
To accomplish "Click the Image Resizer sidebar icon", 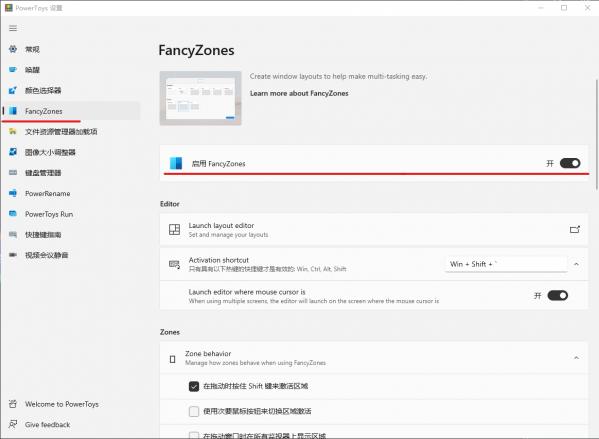I will point(13,152).
